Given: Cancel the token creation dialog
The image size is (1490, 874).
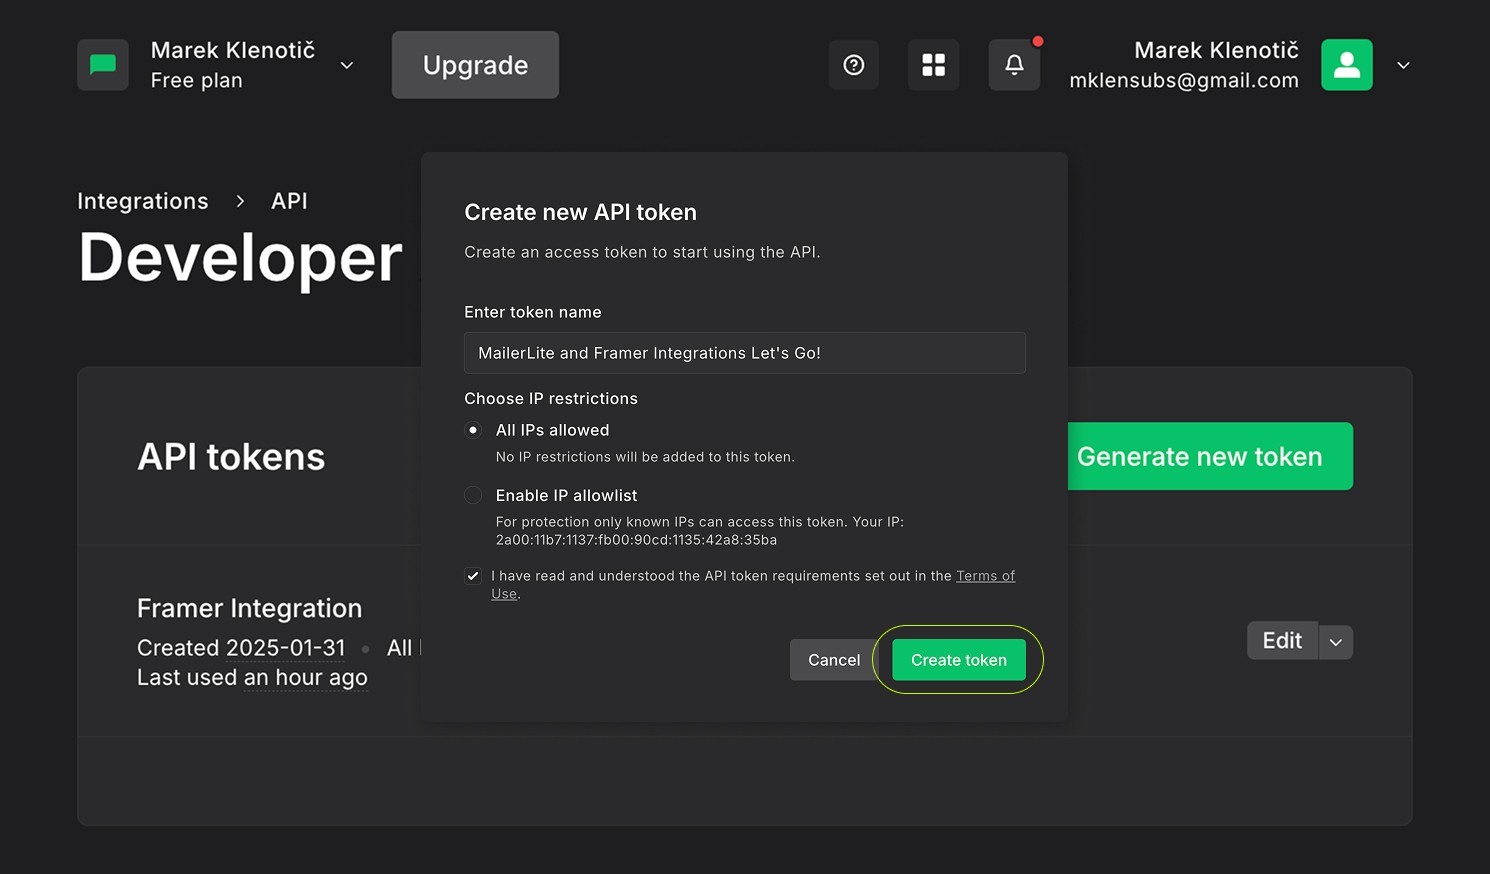Looking at the screenshot, I should (x=833, y=659).
